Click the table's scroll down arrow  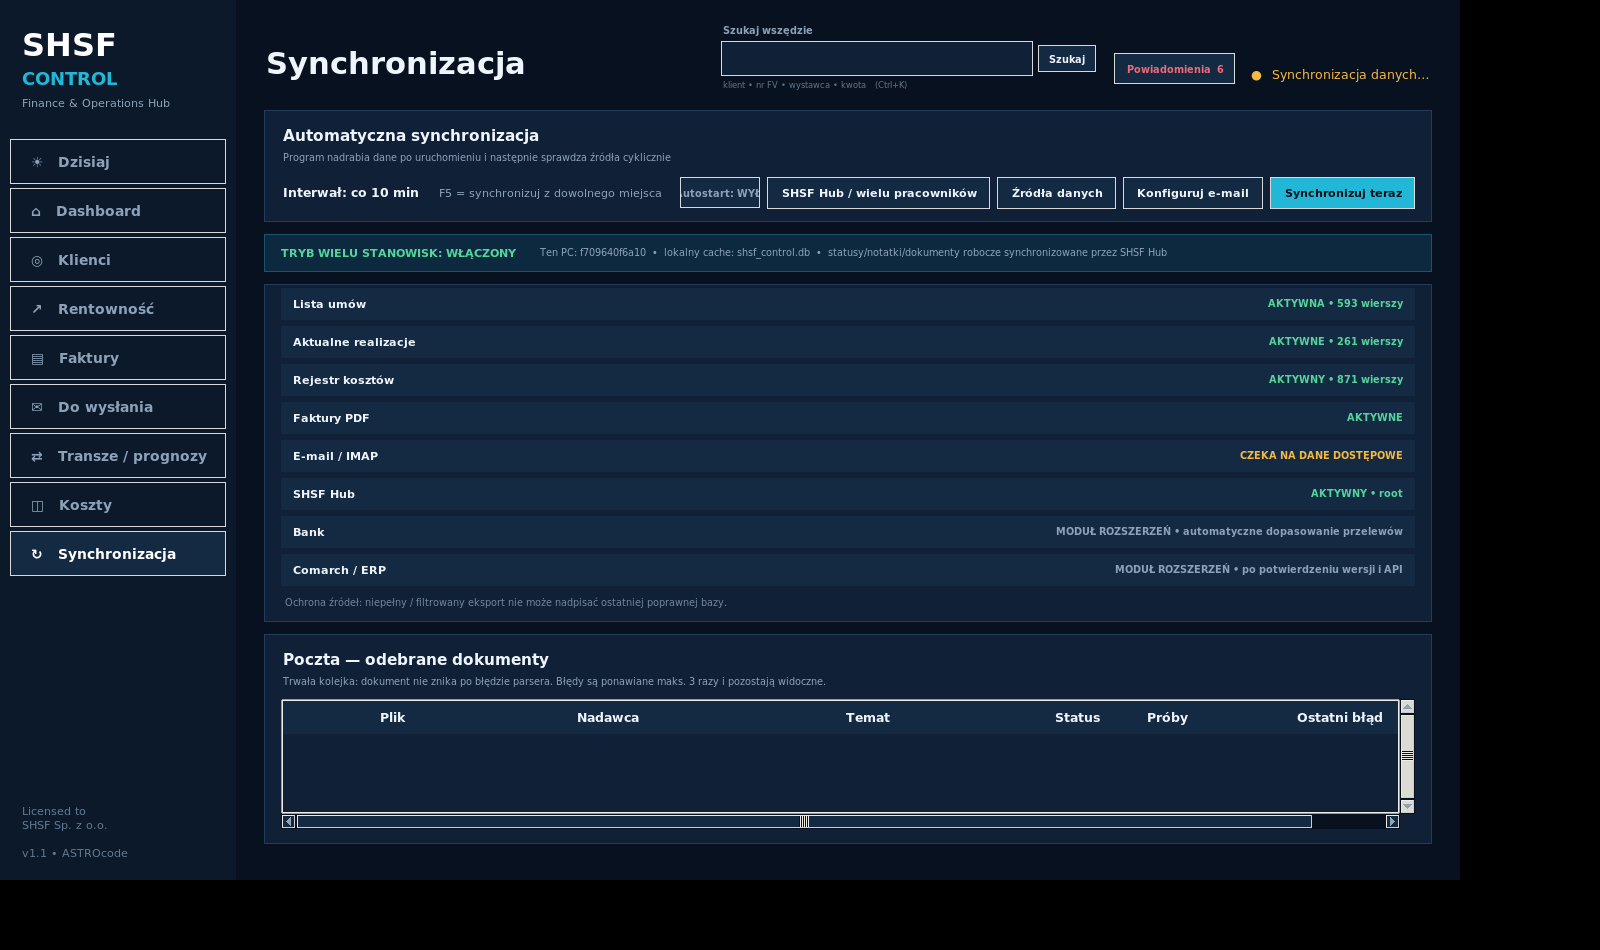tap(1407, 806)
